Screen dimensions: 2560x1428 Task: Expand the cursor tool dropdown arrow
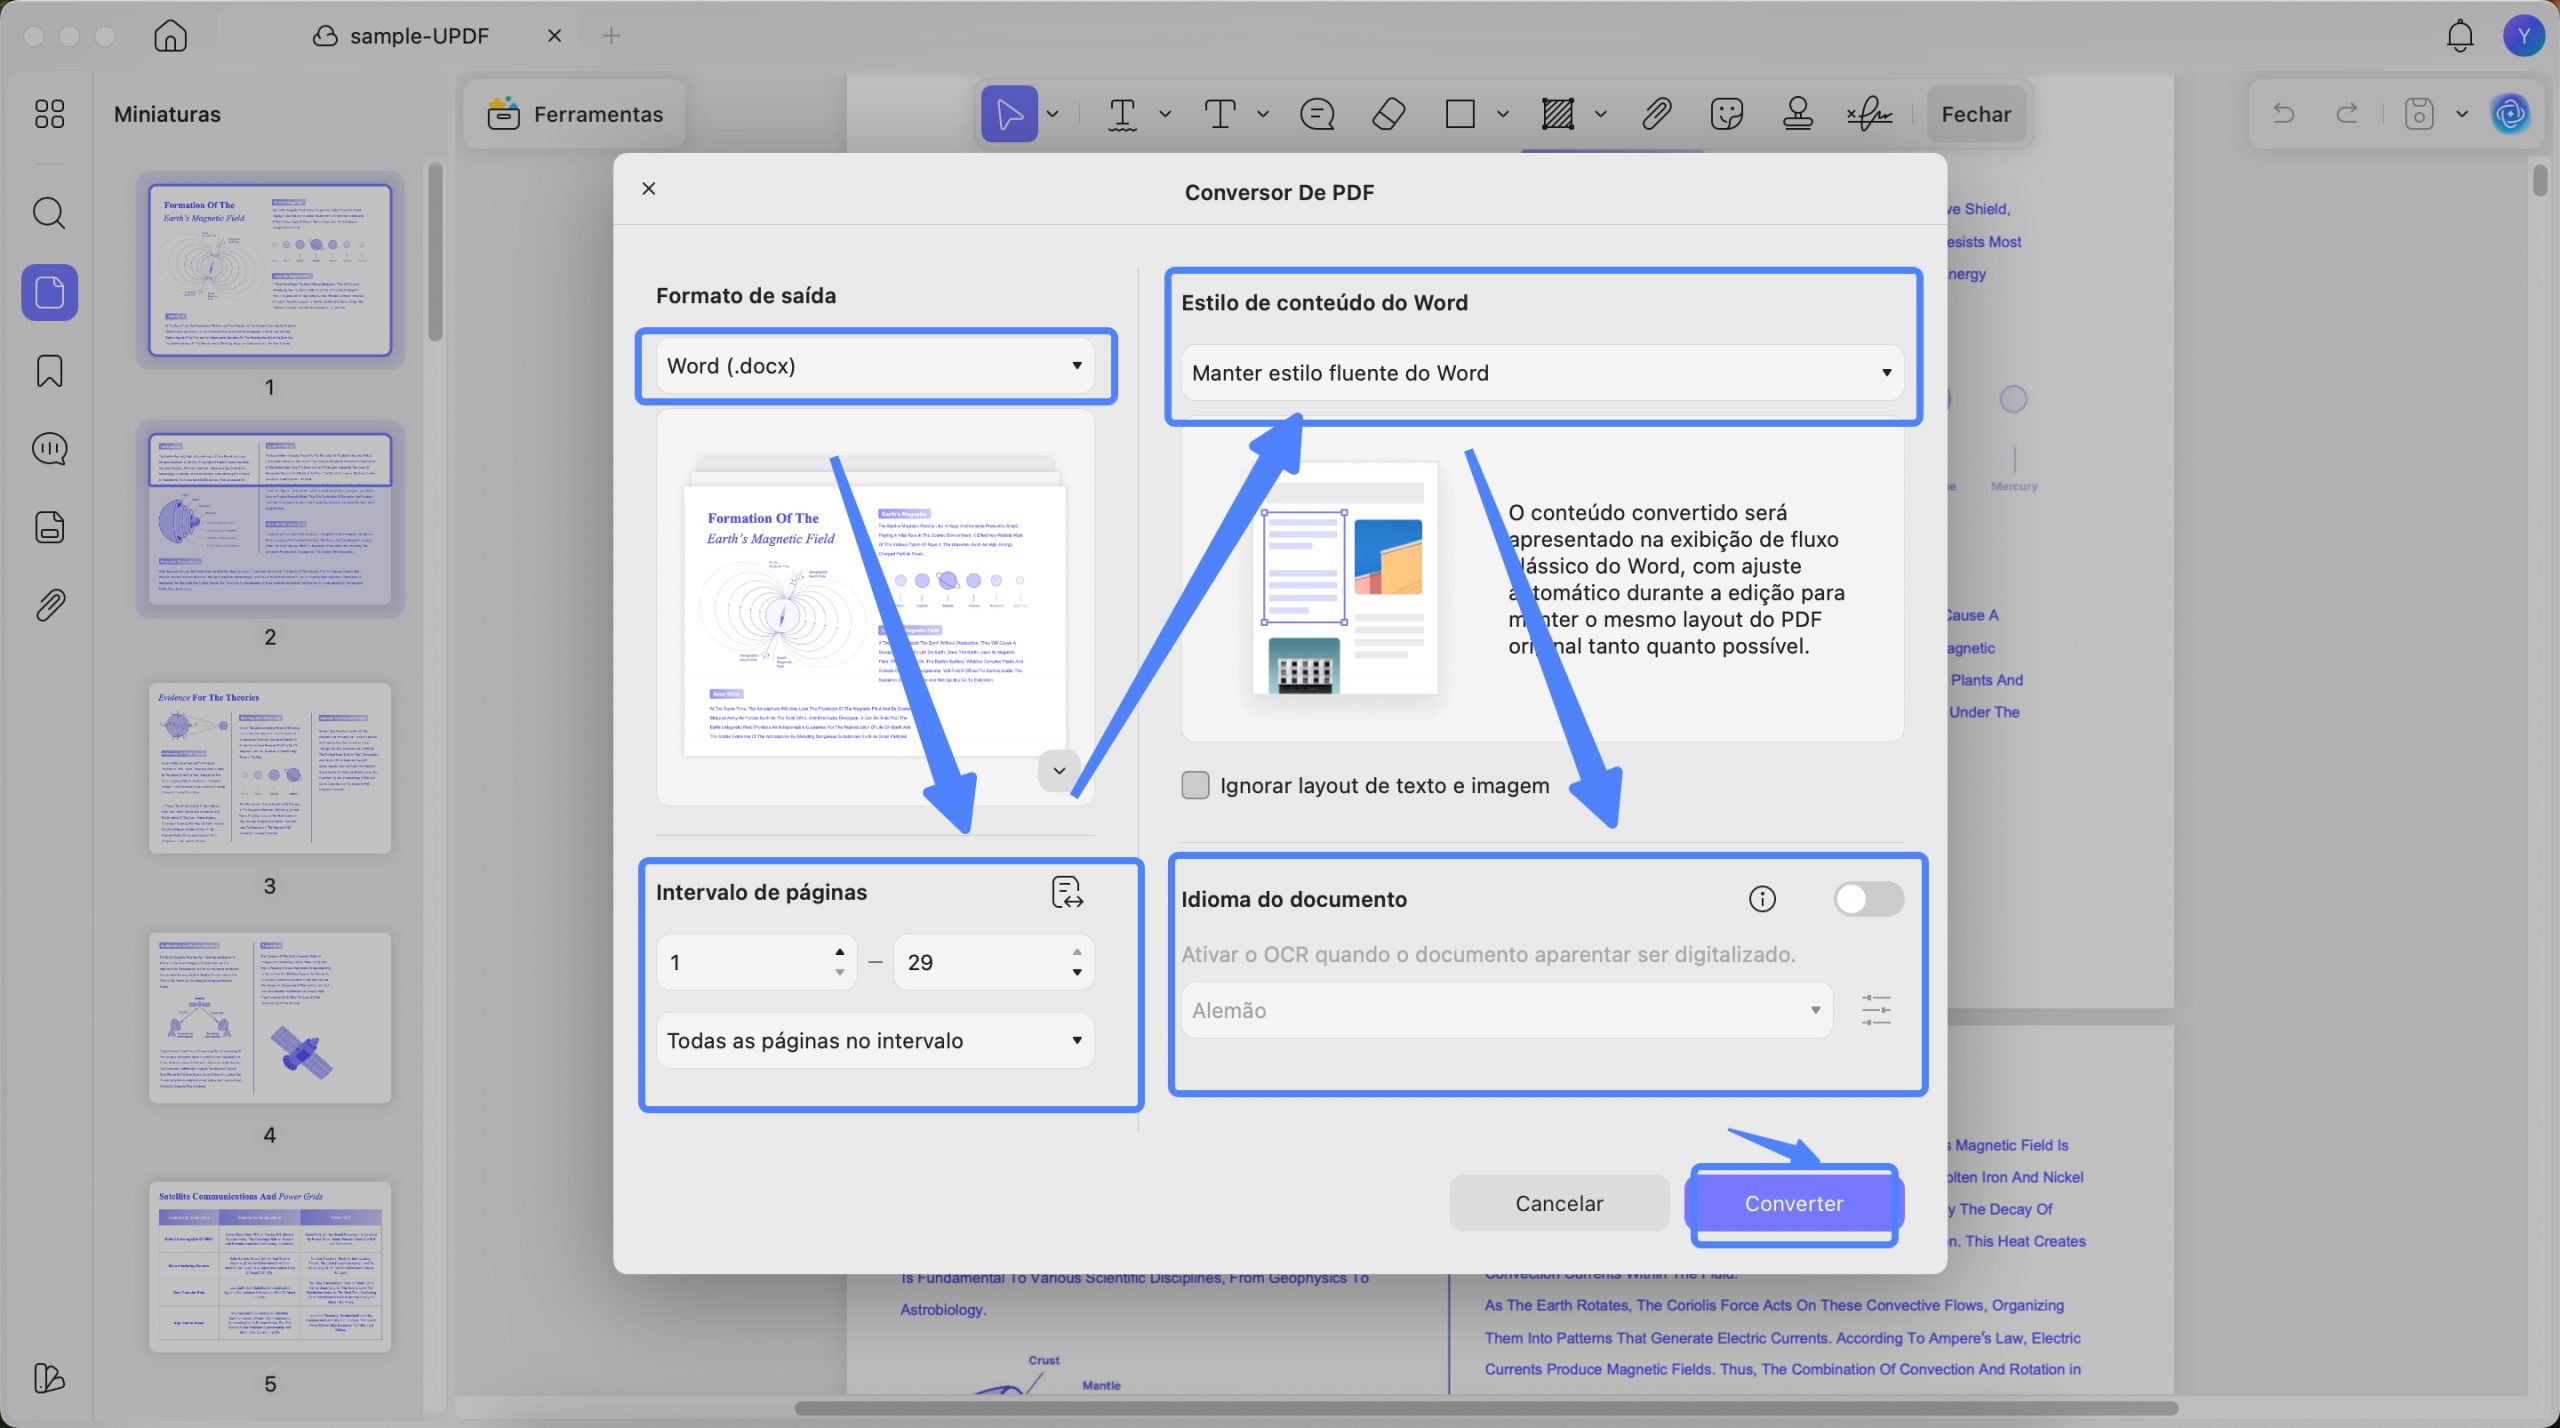click(1052, 114)
